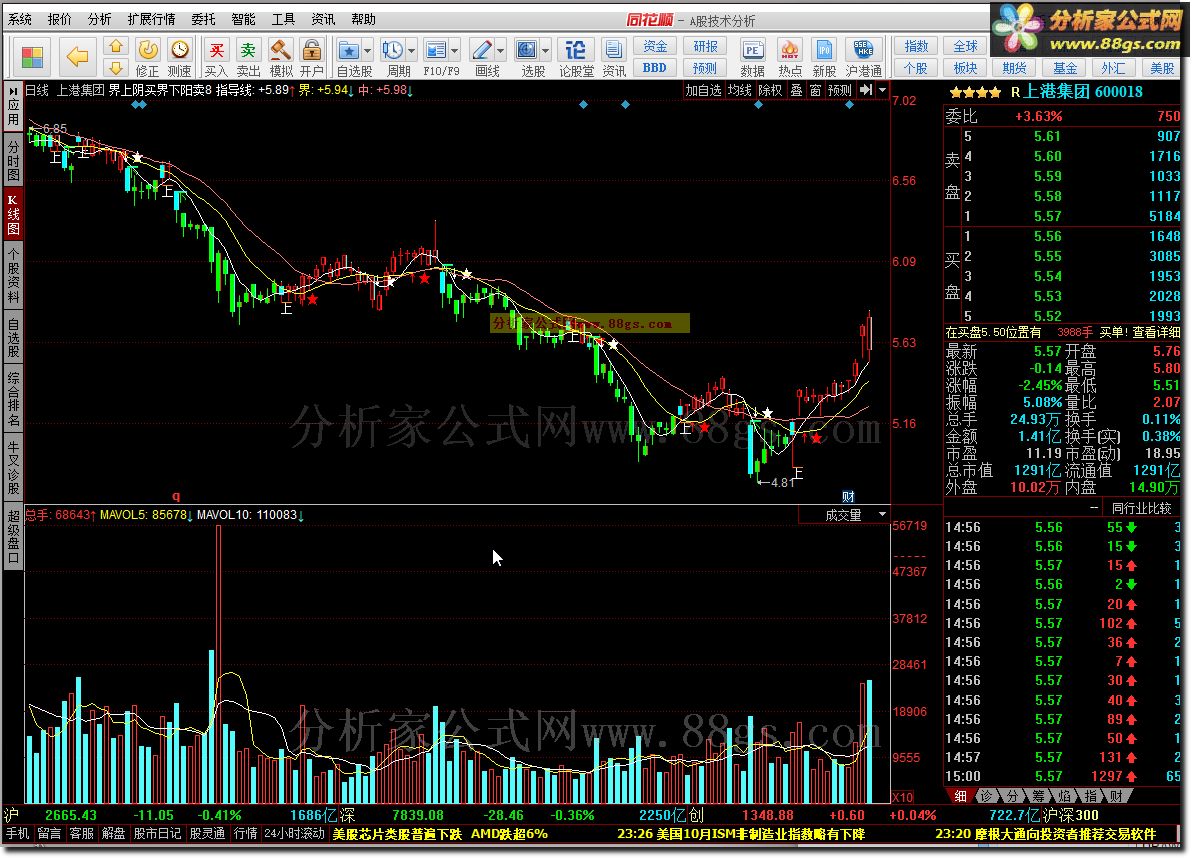Image resolution: width=1192 pixels, height=858 pixels.
Task: Click the BBD toolbar button
Action: [x=655, y=68]
